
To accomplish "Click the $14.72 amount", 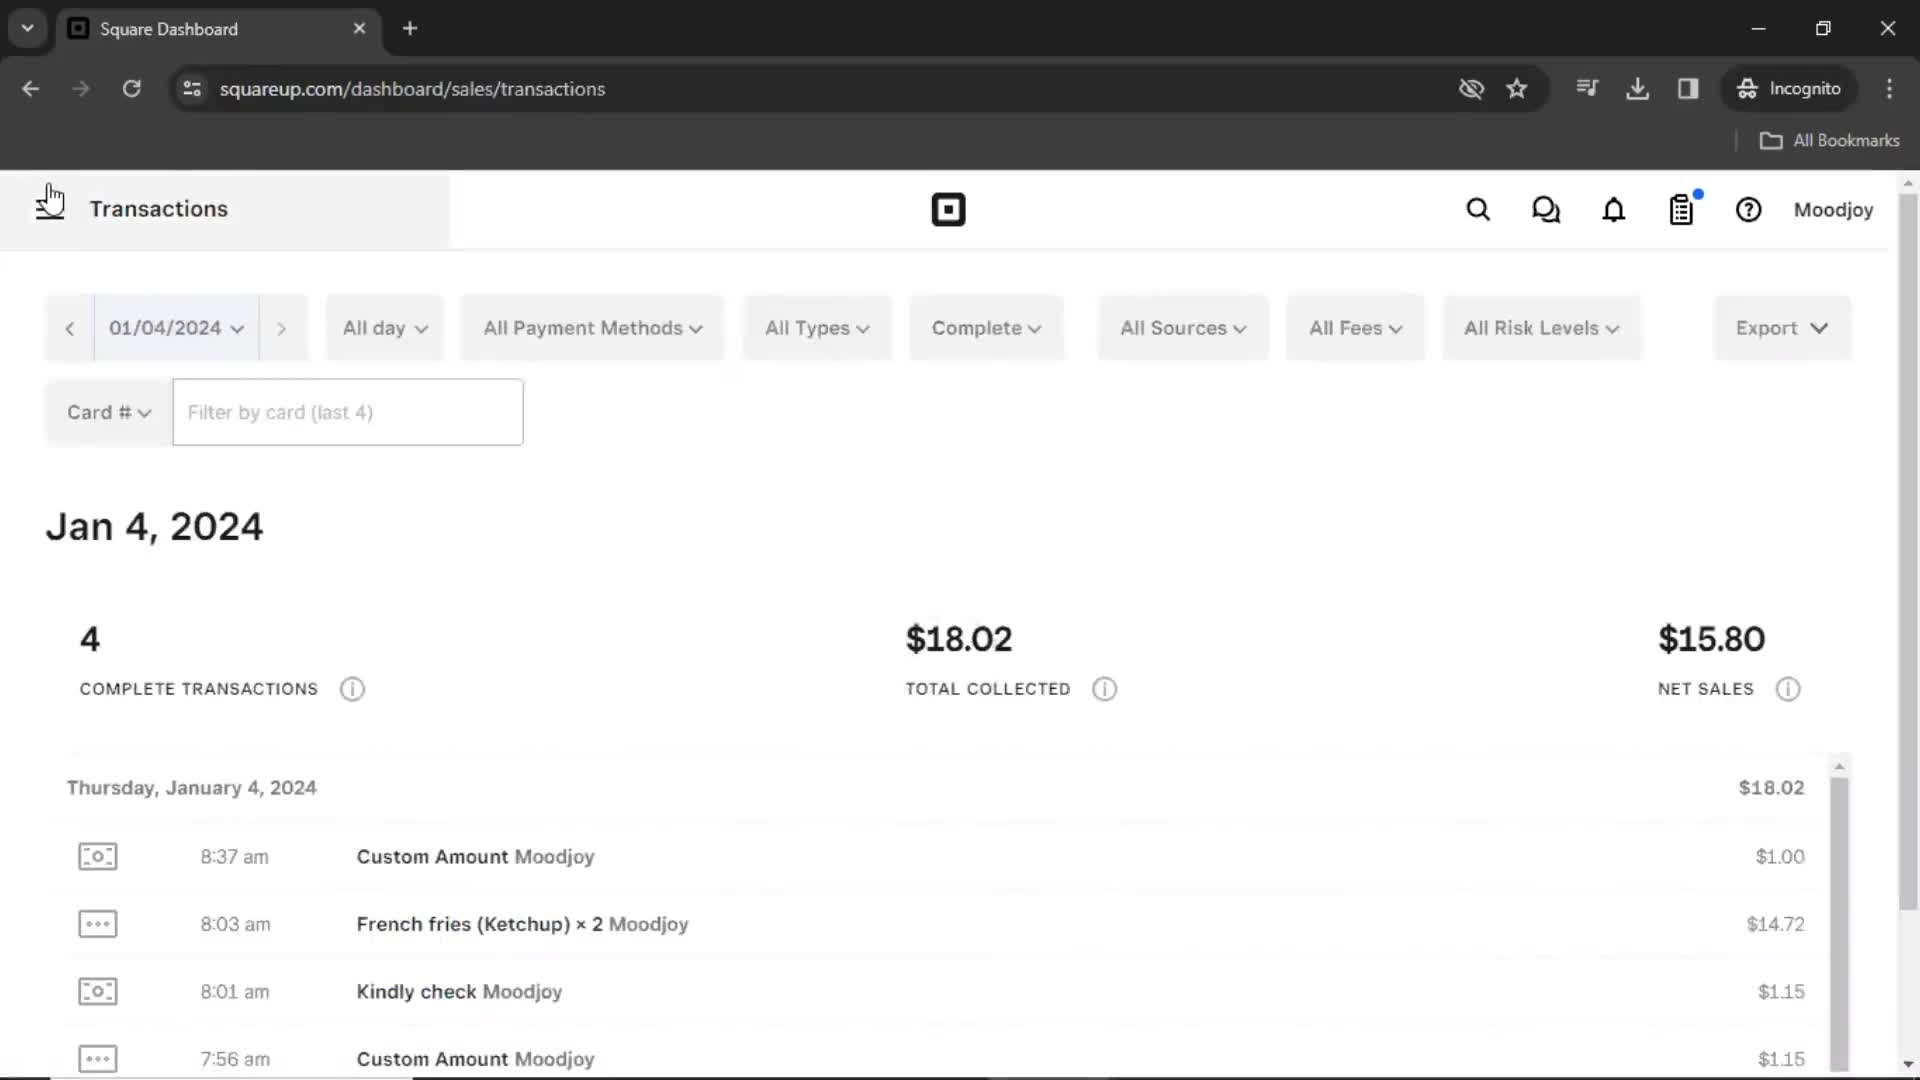I will click(1775, 924).
